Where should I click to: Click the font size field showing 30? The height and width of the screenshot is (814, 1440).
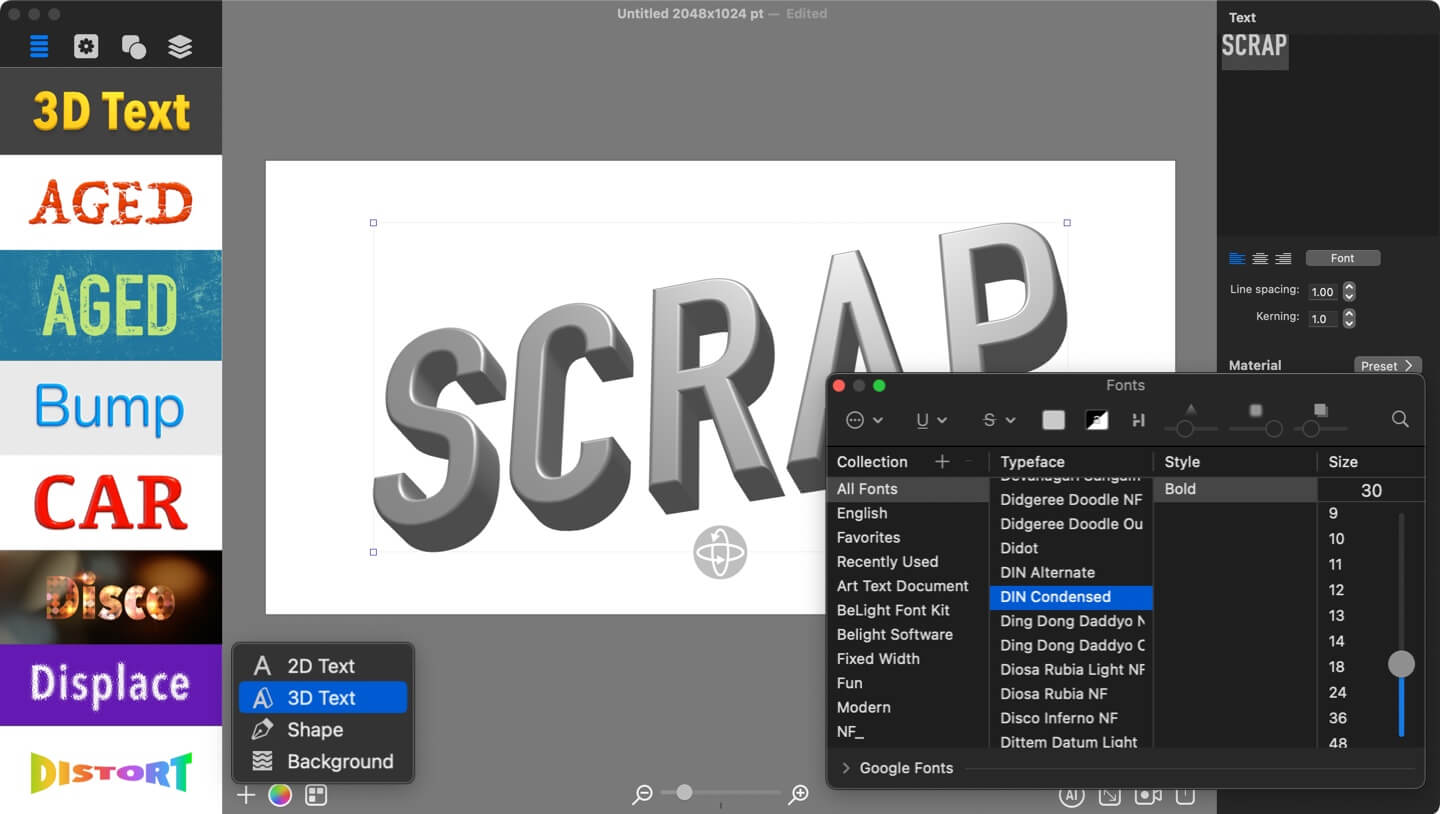(x=1371, y=490)
